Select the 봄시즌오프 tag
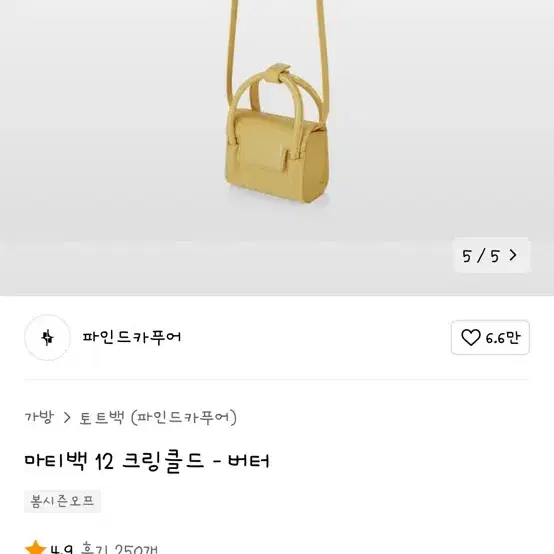Image resolution: width=554 pixels, height=554 pixels. coord(63,501)
